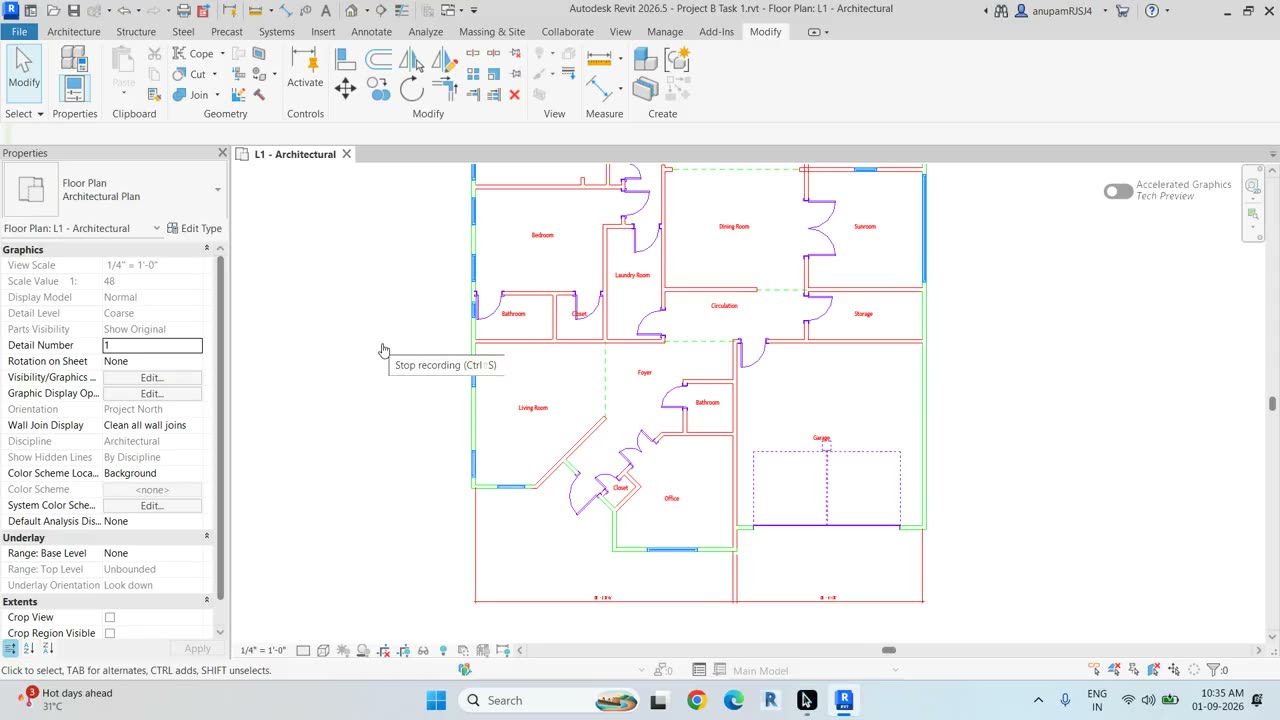Click the Type Properties icon
Image resolution: width=1280 pixels, height=720 pixels.
tap(74, 59)
